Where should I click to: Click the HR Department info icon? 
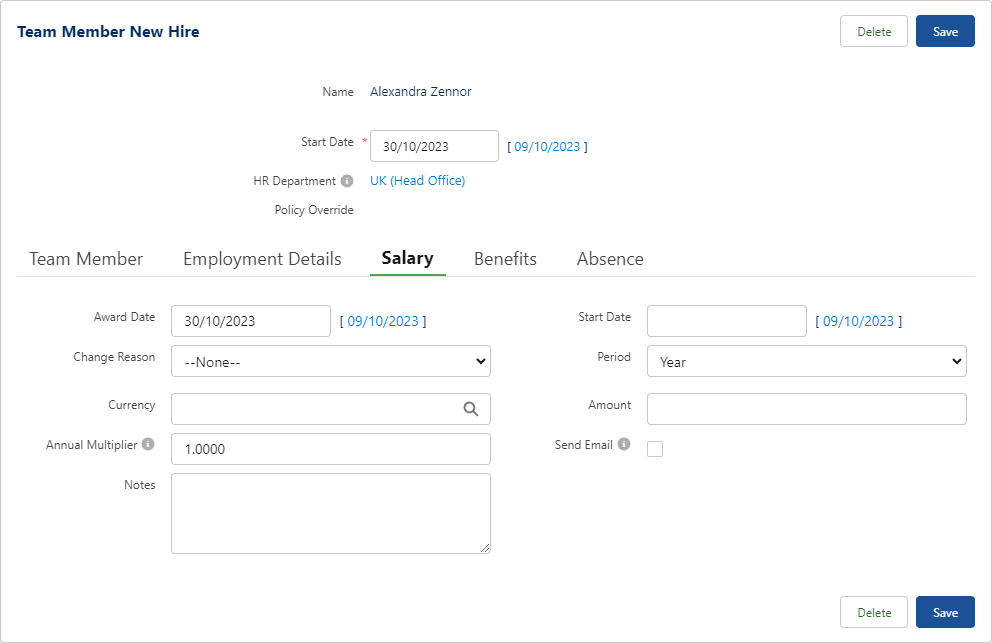point(347,181)
